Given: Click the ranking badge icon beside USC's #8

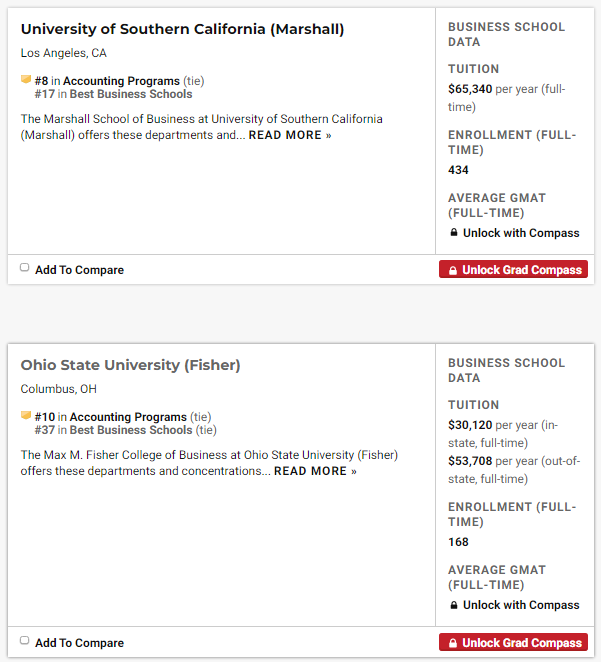Looking at the screenshot, I should pyautogui.click(x=26, y=80).
